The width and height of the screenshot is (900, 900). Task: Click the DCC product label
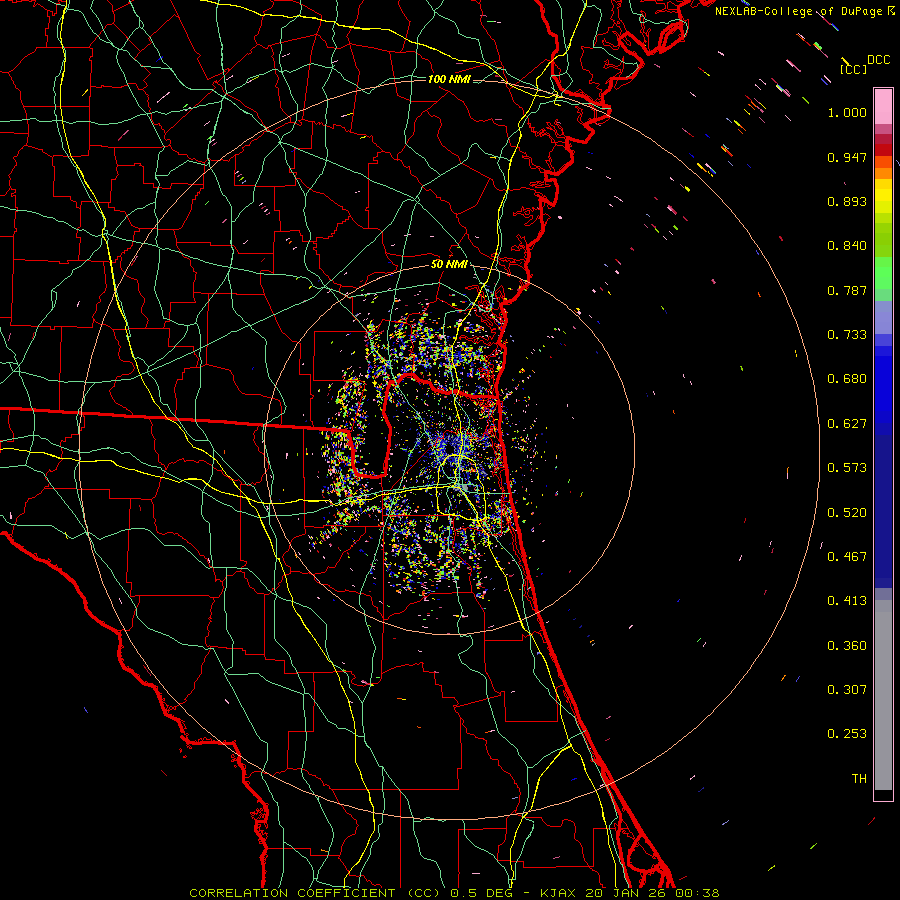(x=878, y=60)
